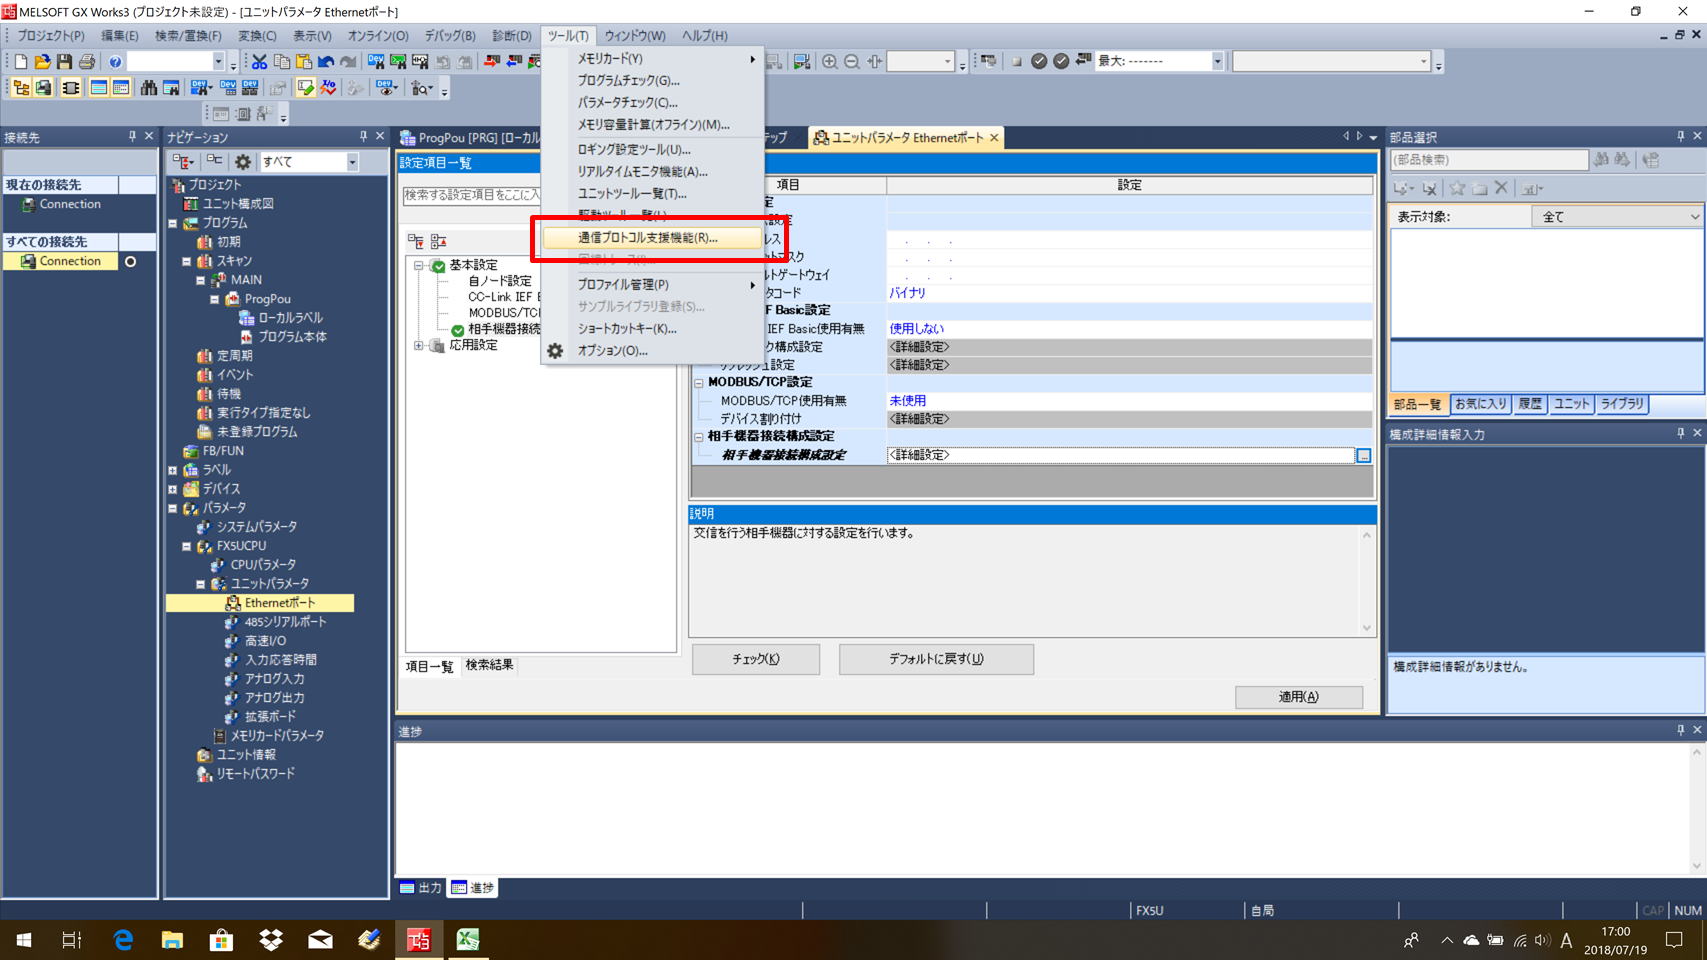Copy using the toolbar copy icon

[282, 62]
